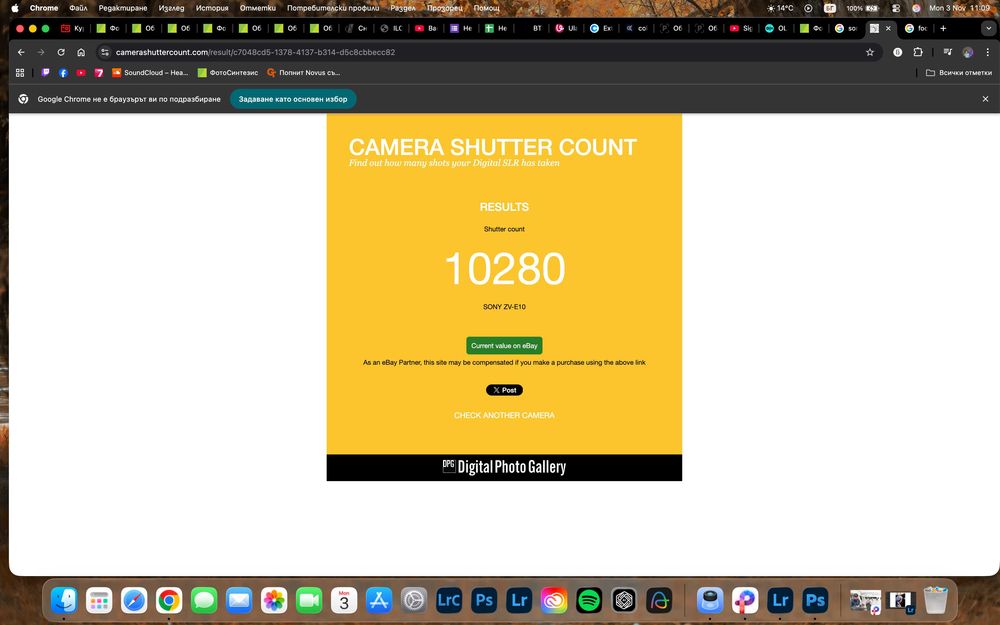
Task: Open Mail from the Dock
Action: (x=239, y=600)
